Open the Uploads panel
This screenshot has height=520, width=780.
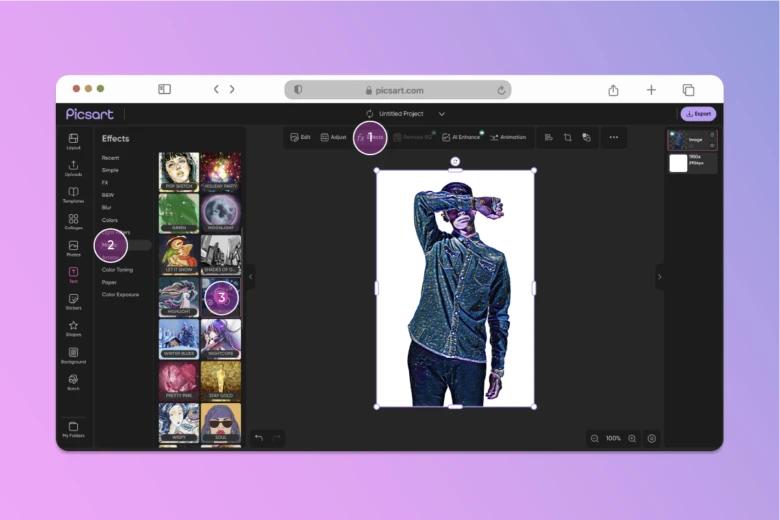click(x=73, y=168)
